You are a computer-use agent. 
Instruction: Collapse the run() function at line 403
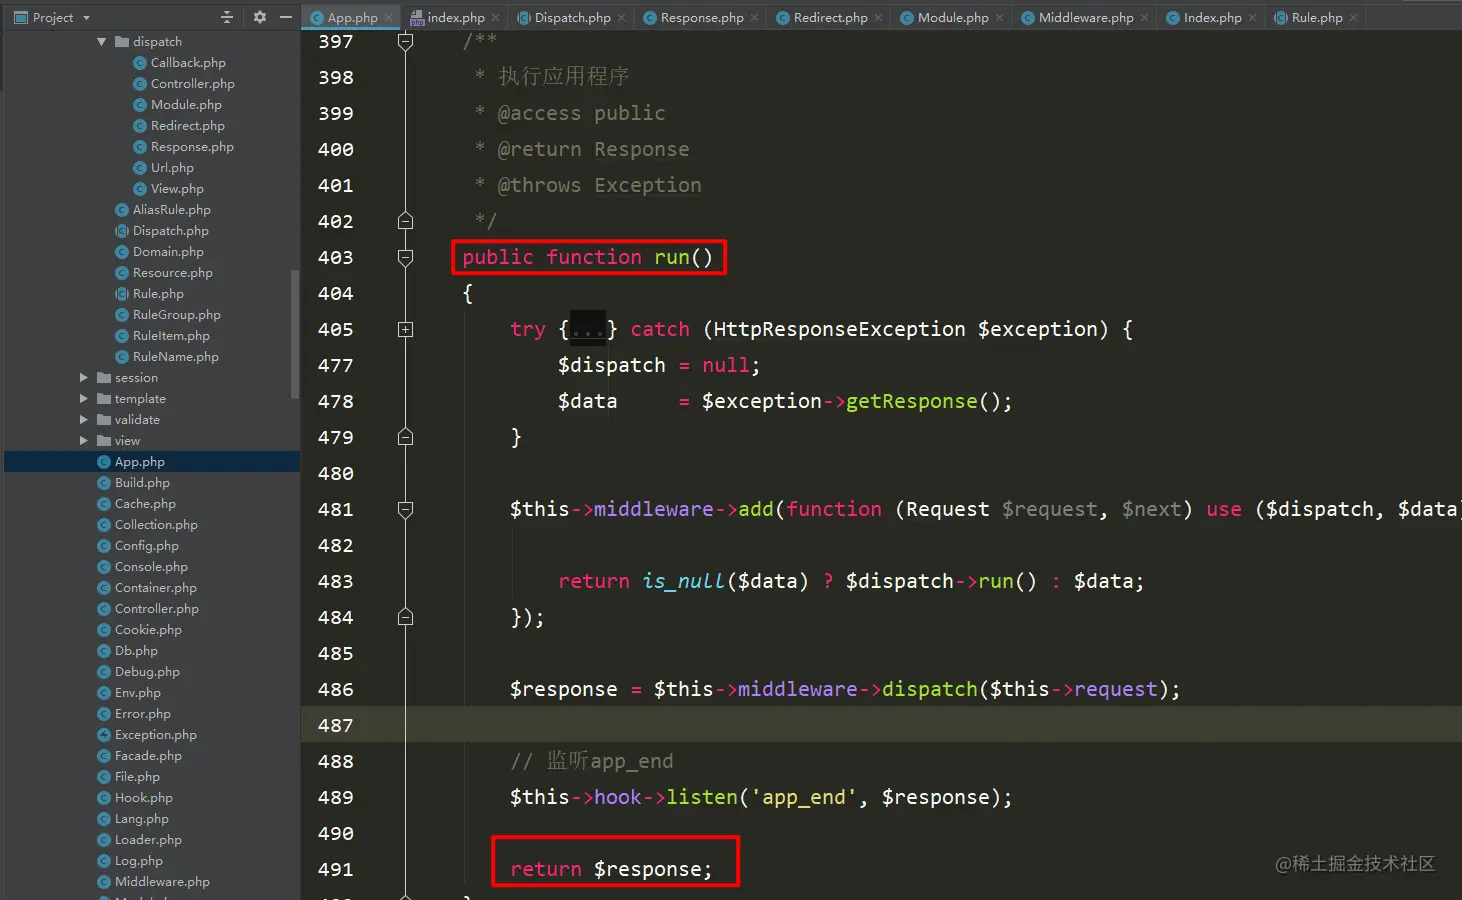coord(405,257)
